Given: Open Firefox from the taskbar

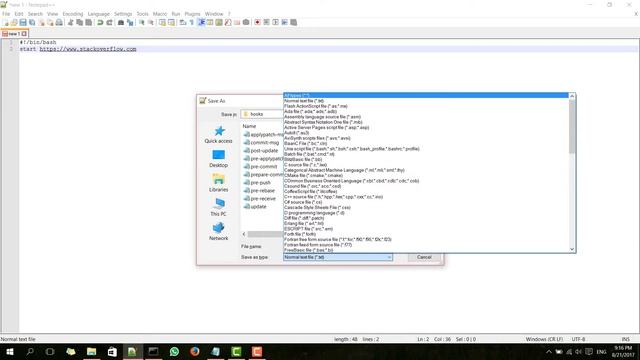Looking at the screenshot, I should [x=195, y=351].
